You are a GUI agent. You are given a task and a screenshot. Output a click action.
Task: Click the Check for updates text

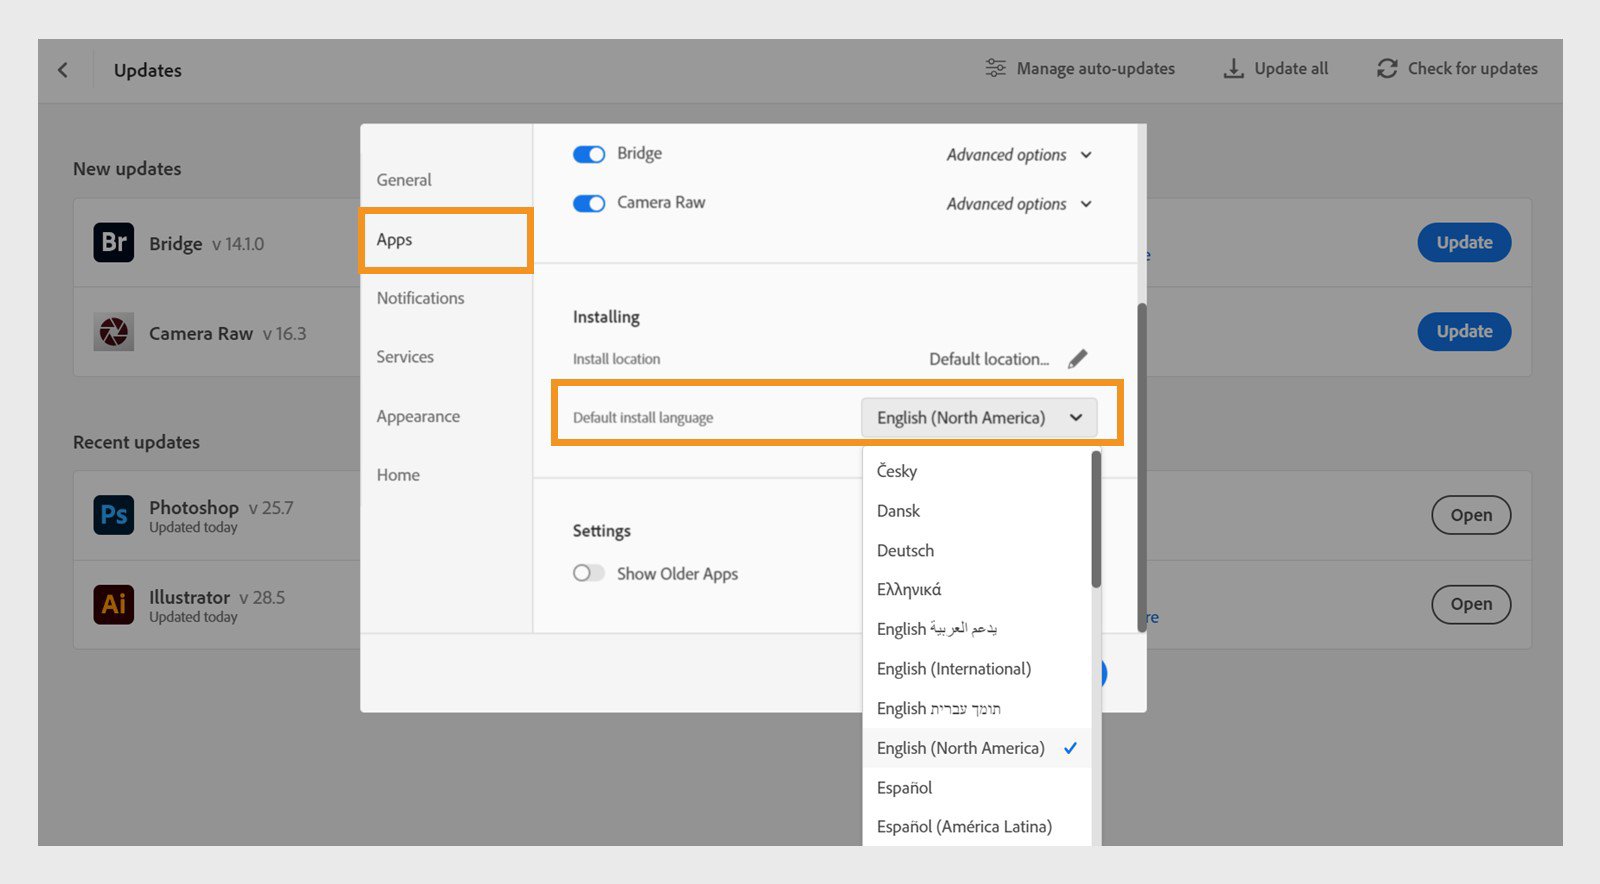tap(1472, 68)
